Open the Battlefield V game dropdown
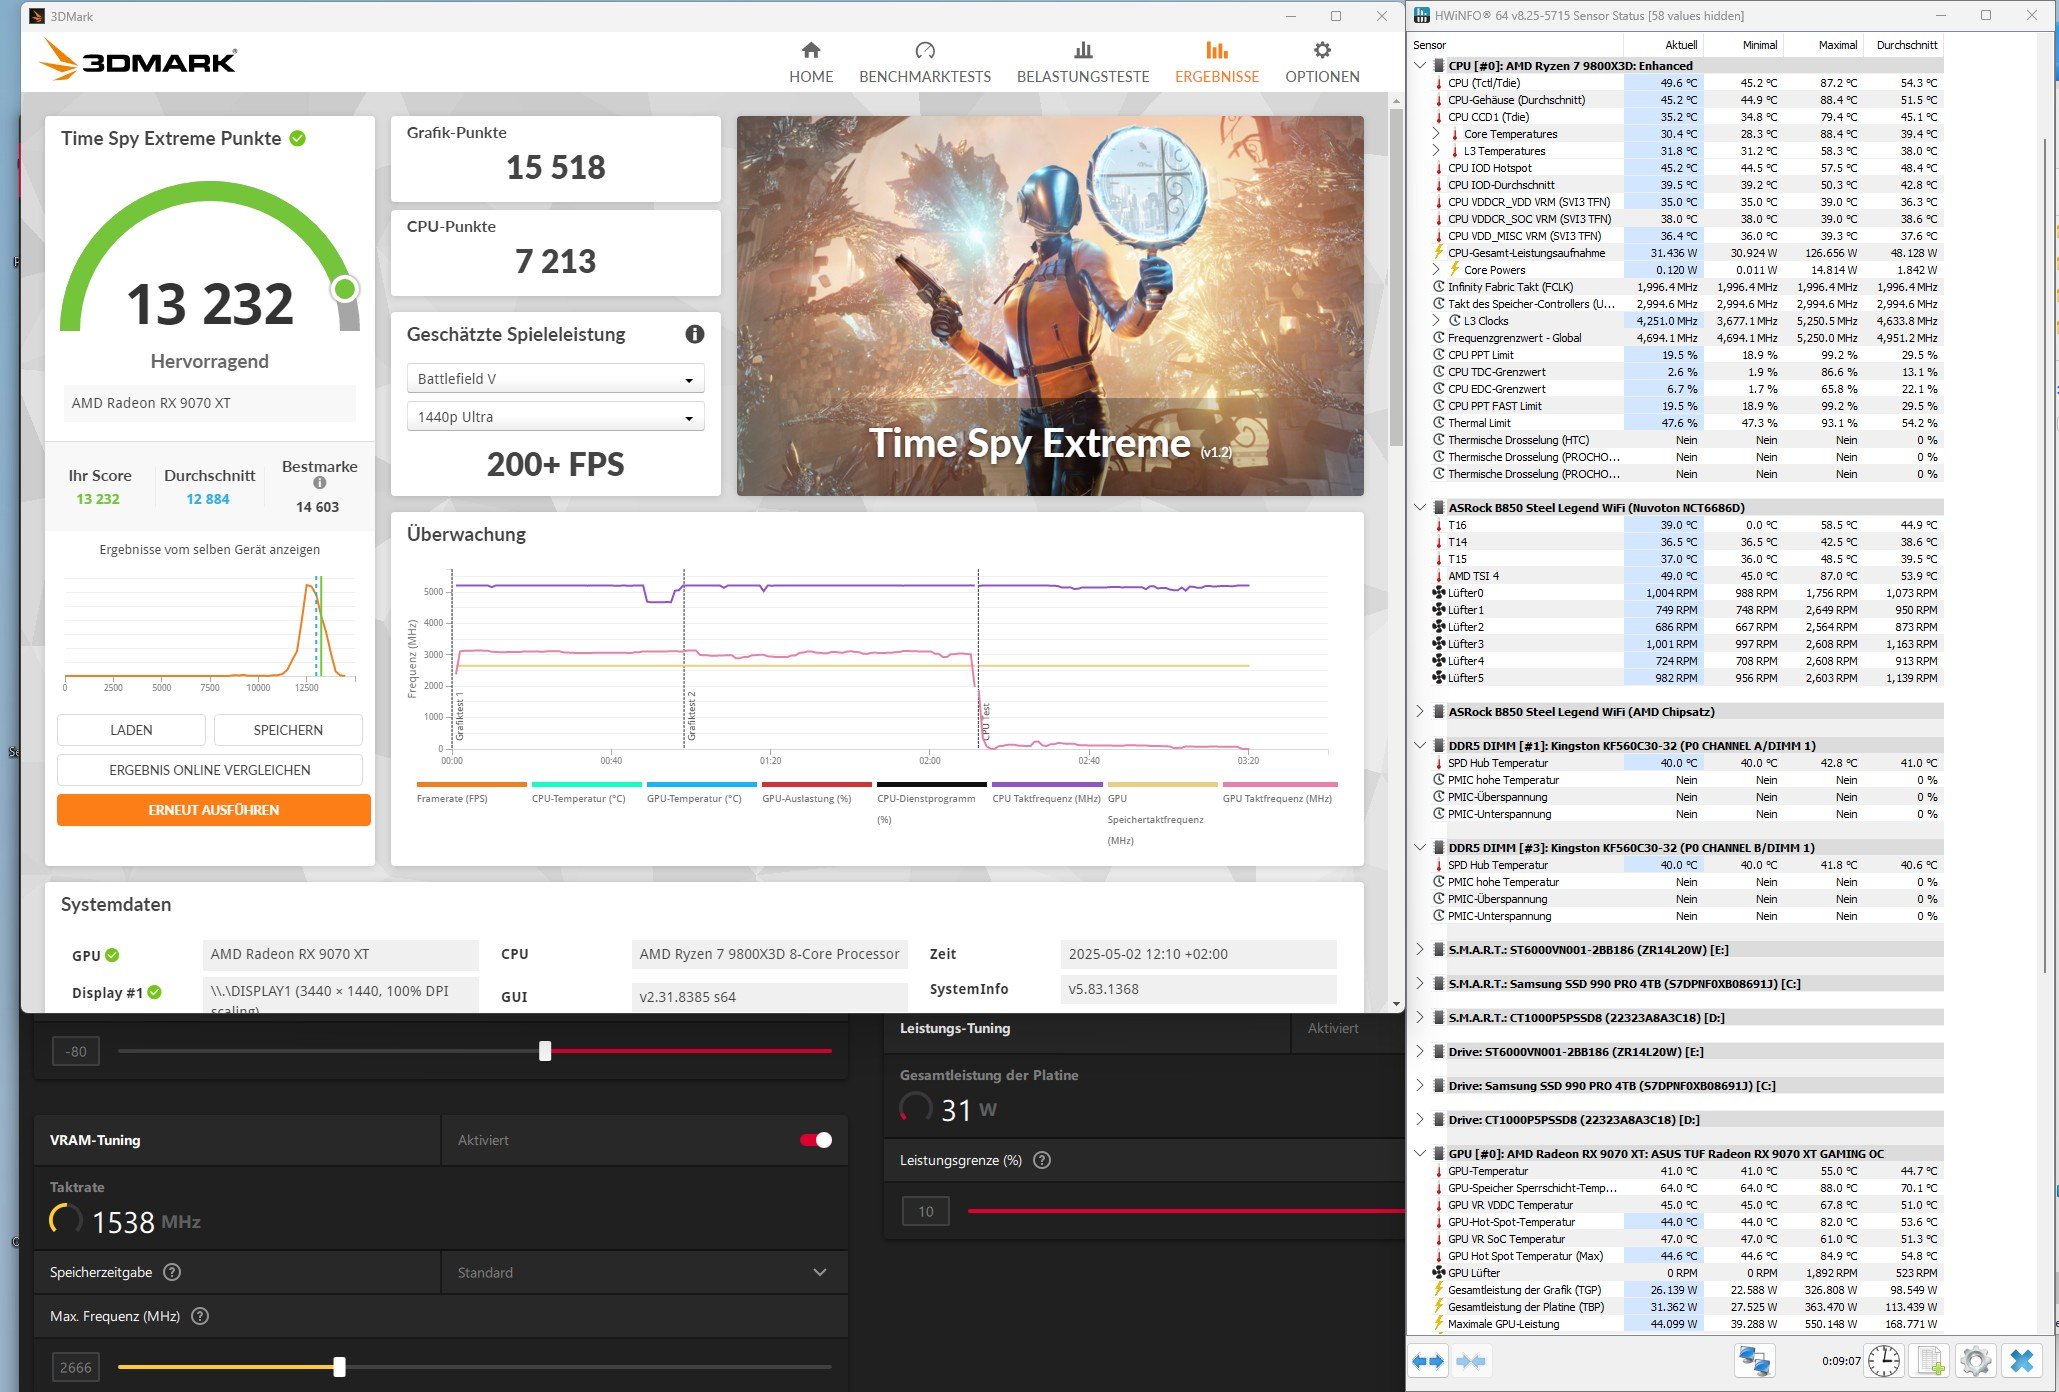 (x=555, y=379)
